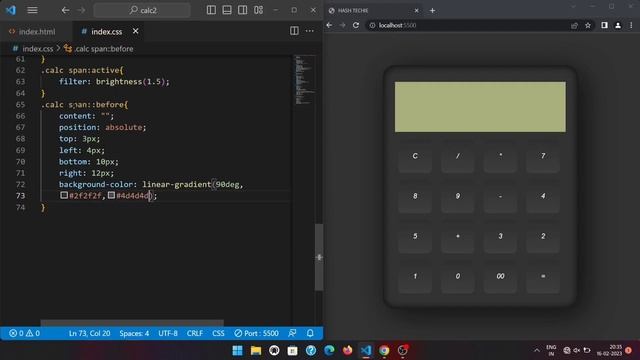Open the taskbar clock and date
Viewport: 640px width, 360px height.
[x=609, y=350]
